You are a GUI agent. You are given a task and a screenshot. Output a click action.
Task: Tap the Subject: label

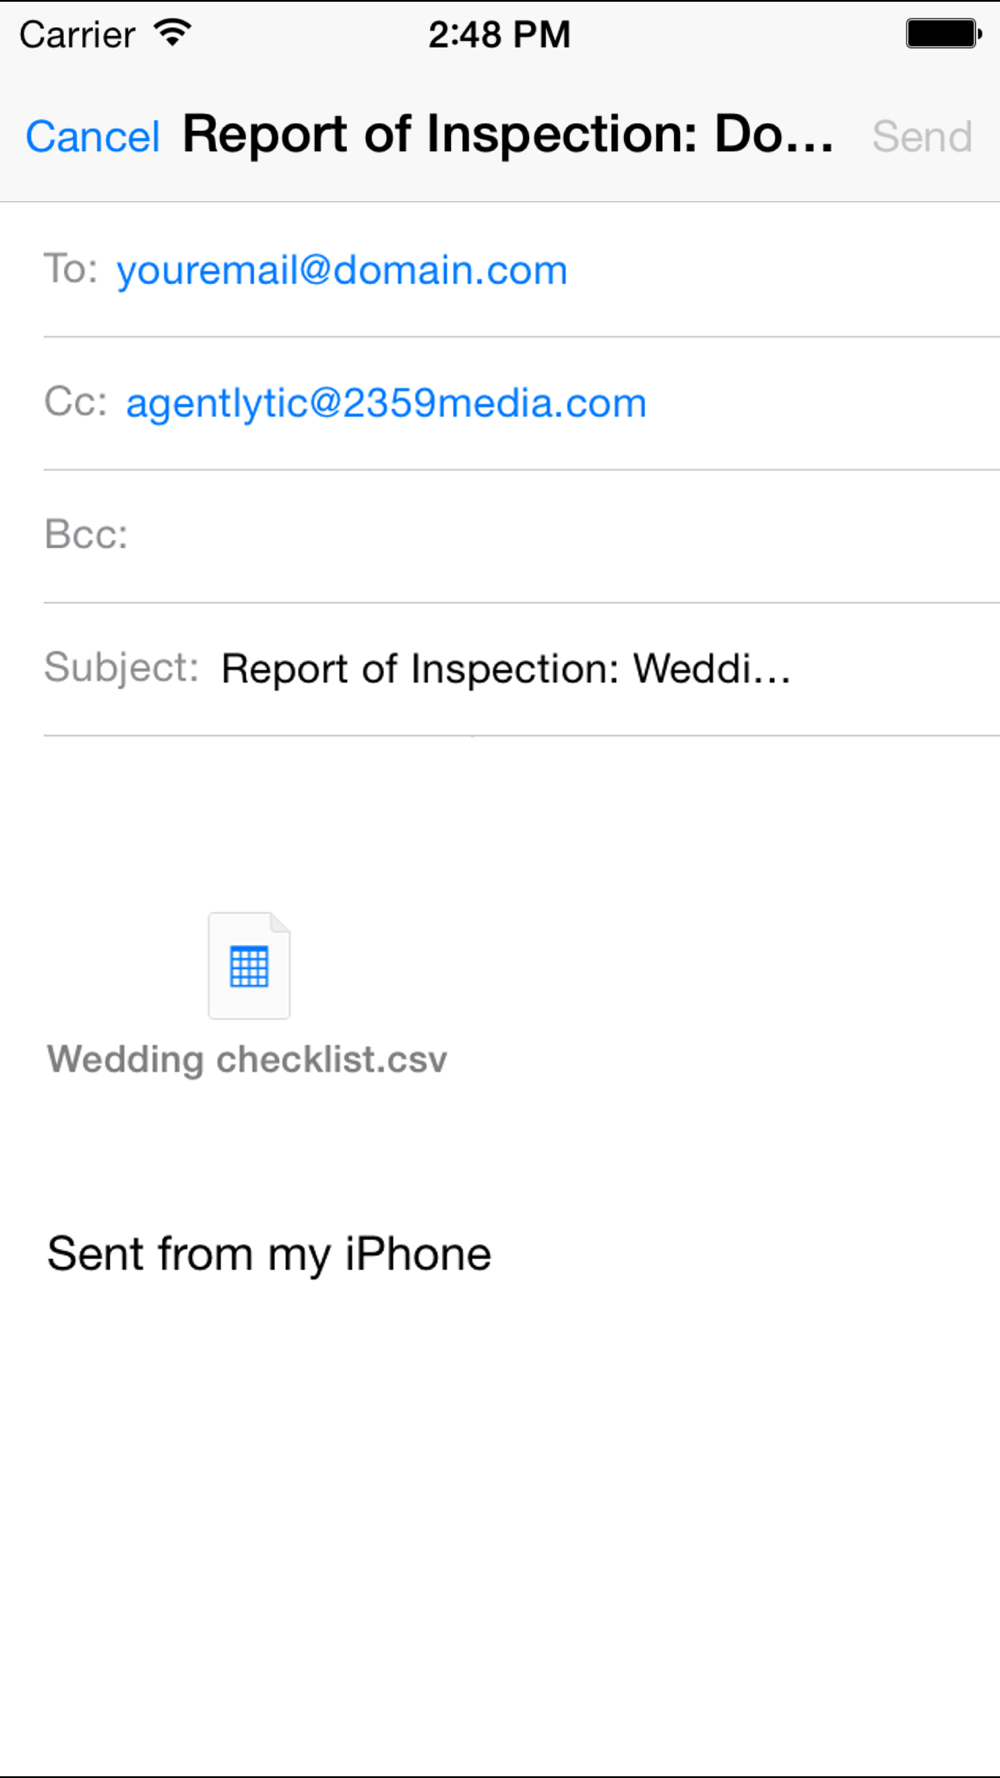click(x=122, y=667)
